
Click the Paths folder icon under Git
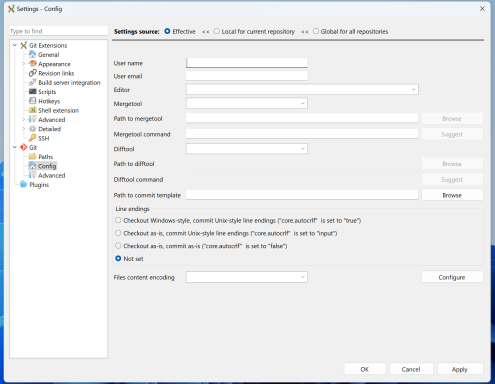pos(32,157)
